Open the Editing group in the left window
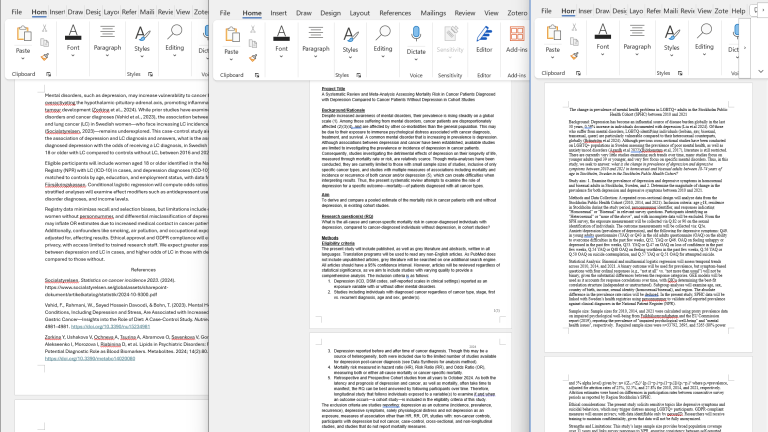 point(174,41)
